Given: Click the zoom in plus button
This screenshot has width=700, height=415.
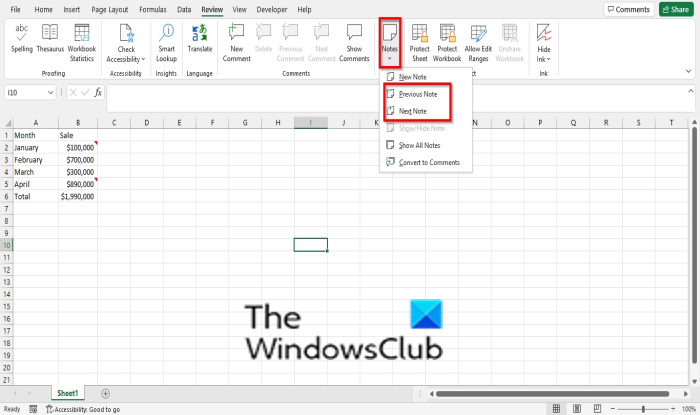Looking at the screenshot, I should coord(673,409).
